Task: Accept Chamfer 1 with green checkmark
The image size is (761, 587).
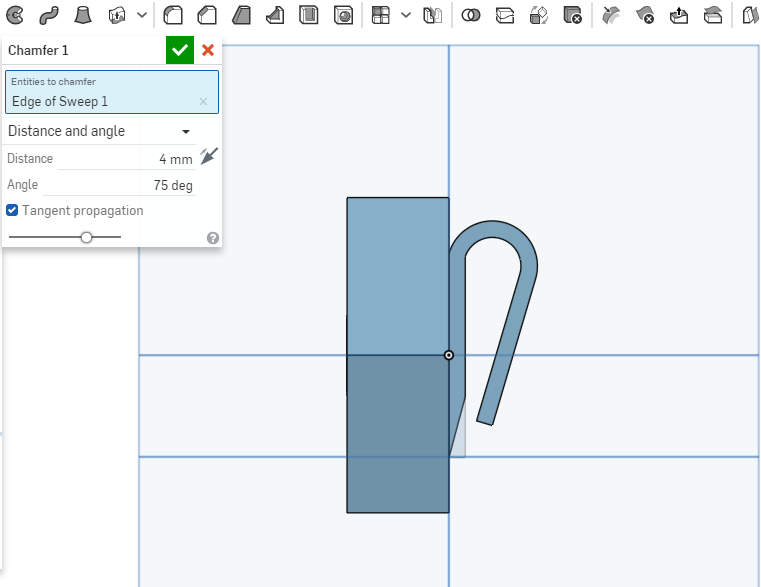Action: pyautogui.click(x=180, y=50)
